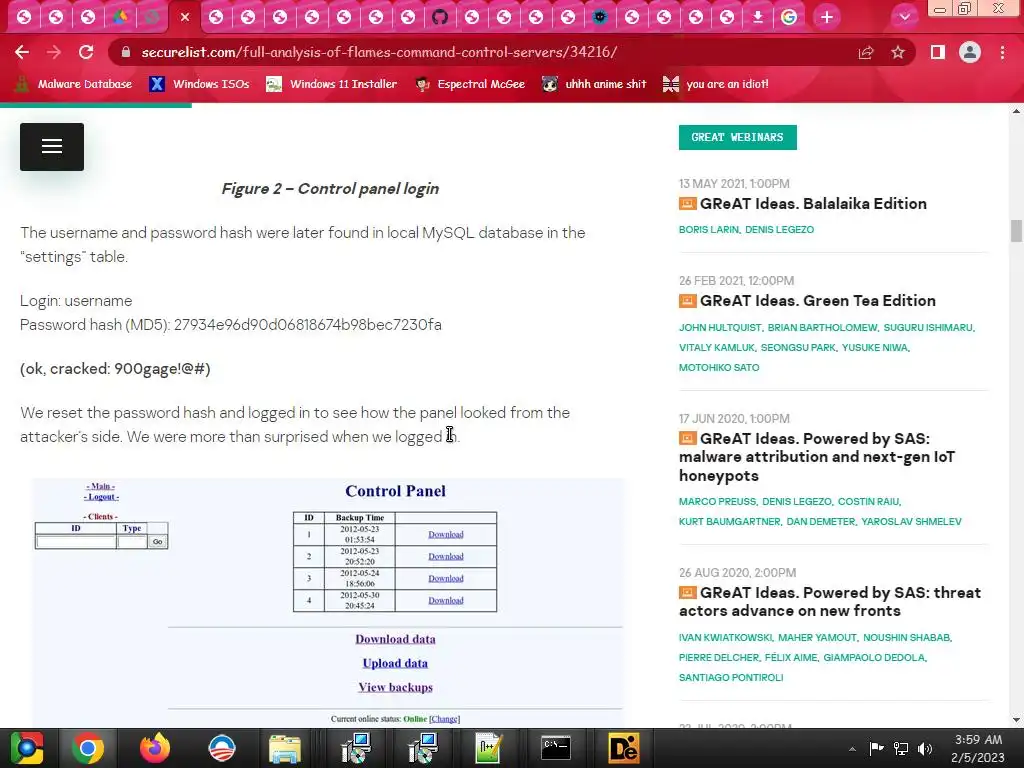This screenshot has height=768, width=1024.
Task: Open the volume speaker tray icon
Action: (x=925, y=748)
